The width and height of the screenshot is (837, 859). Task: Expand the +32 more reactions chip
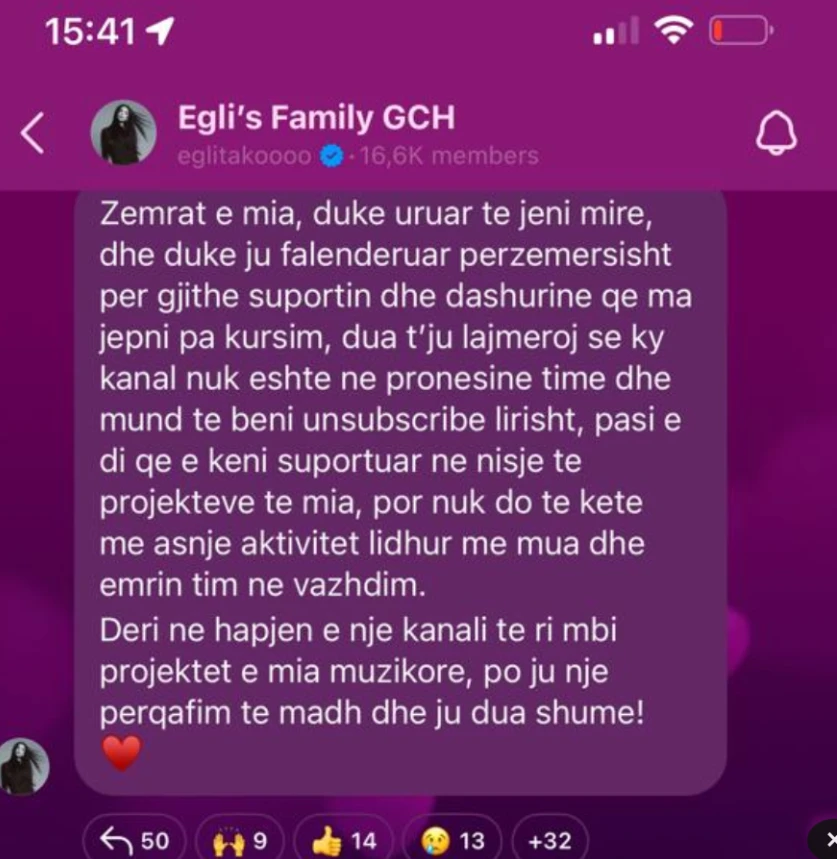tap(550, 839)
